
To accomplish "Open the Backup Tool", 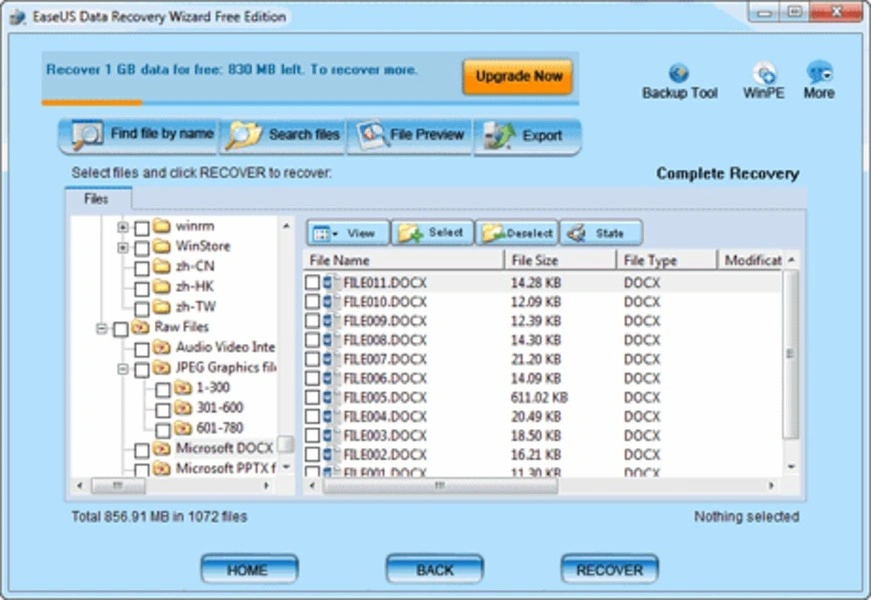I will [x=679, y=78].
